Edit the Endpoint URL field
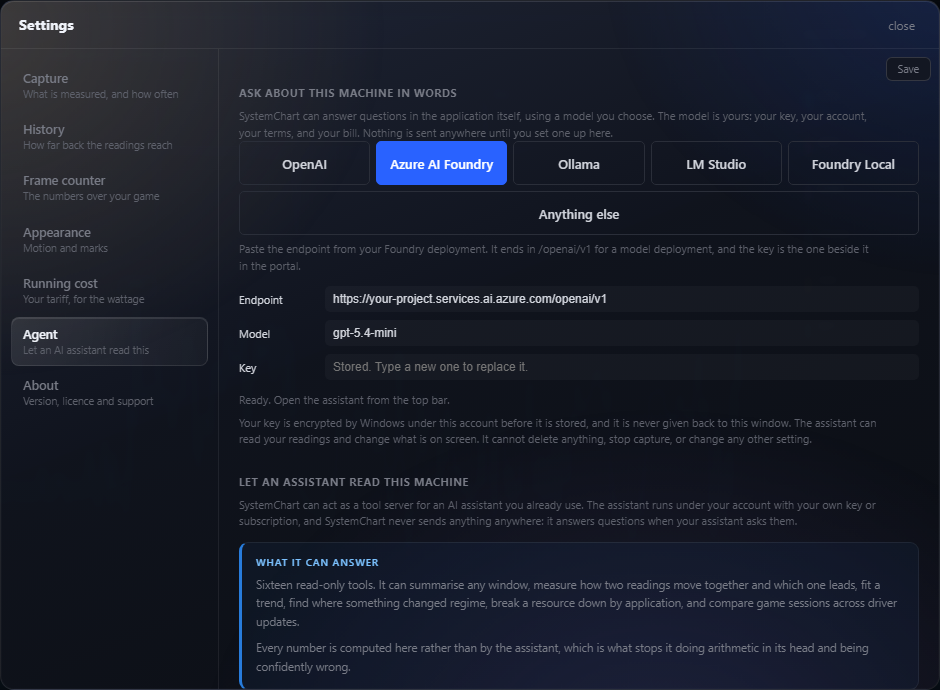This screenshot has width=940, height=690. coord(622,299)
